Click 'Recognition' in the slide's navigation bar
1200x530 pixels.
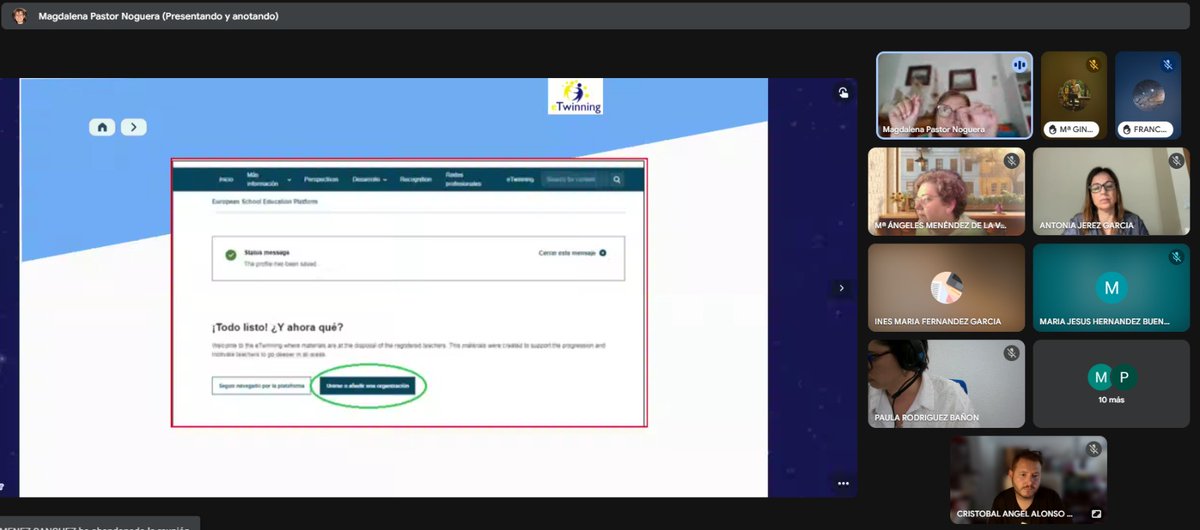tap(416, 180)
